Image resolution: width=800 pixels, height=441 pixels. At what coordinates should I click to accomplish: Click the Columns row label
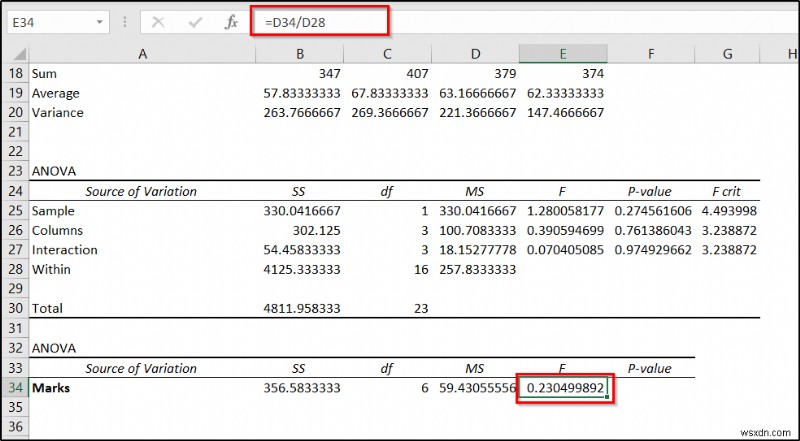pos(57,230)
